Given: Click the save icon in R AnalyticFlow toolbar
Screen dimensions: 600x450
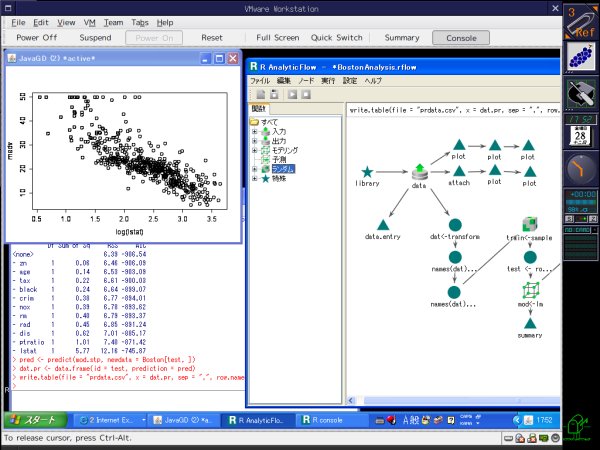Looking at the screenshot, I should (274, 94).
